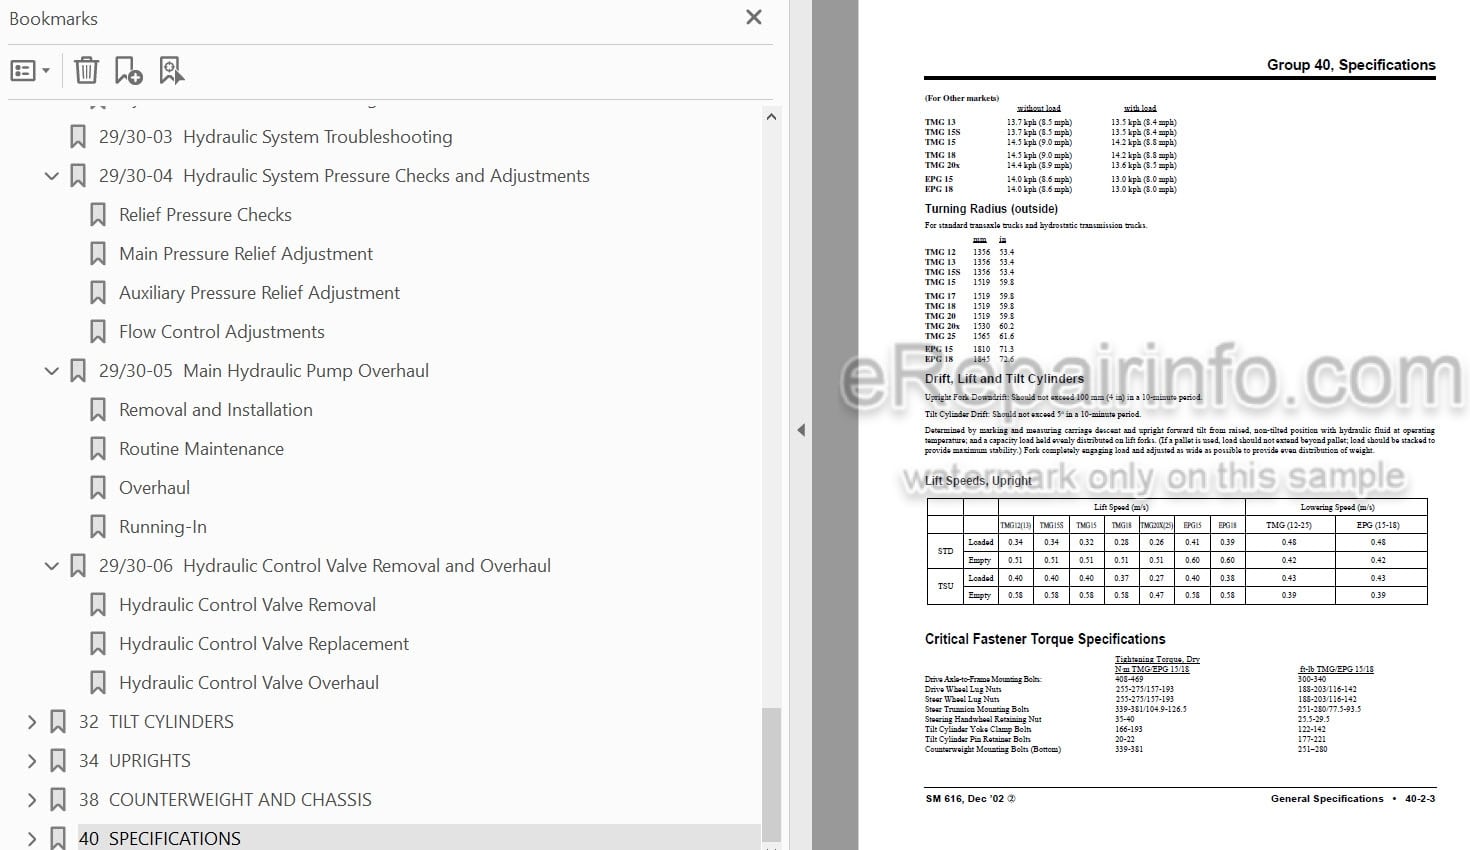Image resolution: width=1470 pixels, height=850 pixels.
Task: Click bookmark icon beside Relief Pressure Checks
Action: (x=98, y=215)
